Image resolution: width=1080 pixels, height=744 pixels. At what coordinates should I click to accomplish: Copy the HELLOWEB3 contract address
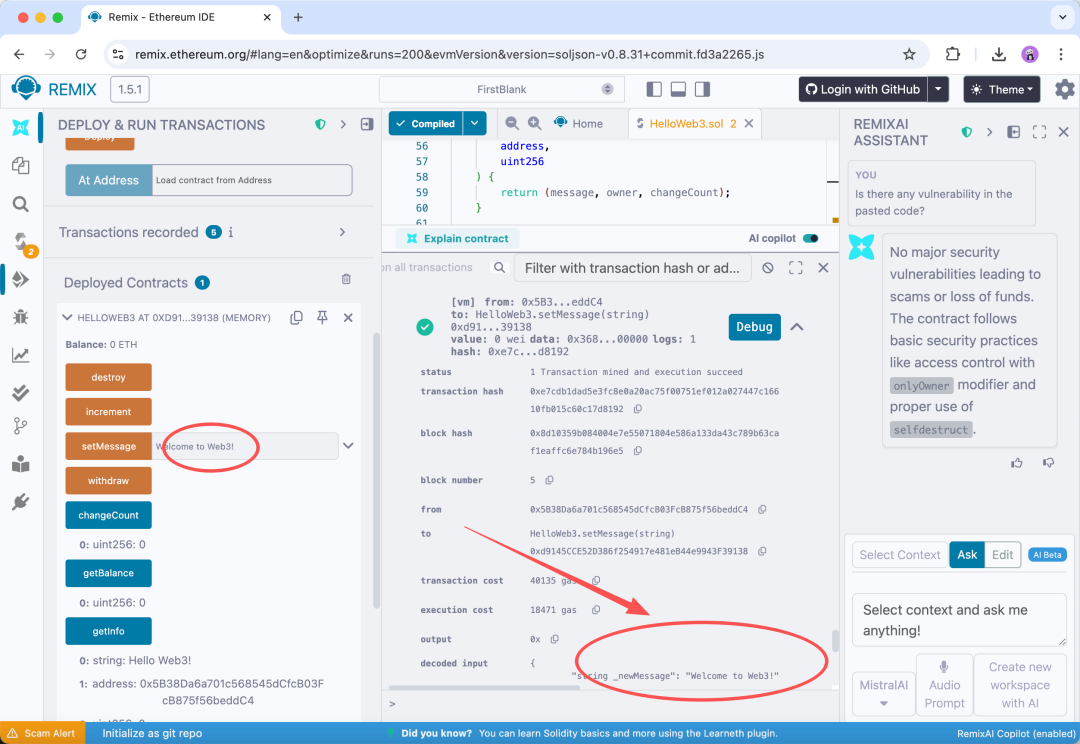(296, 318)
